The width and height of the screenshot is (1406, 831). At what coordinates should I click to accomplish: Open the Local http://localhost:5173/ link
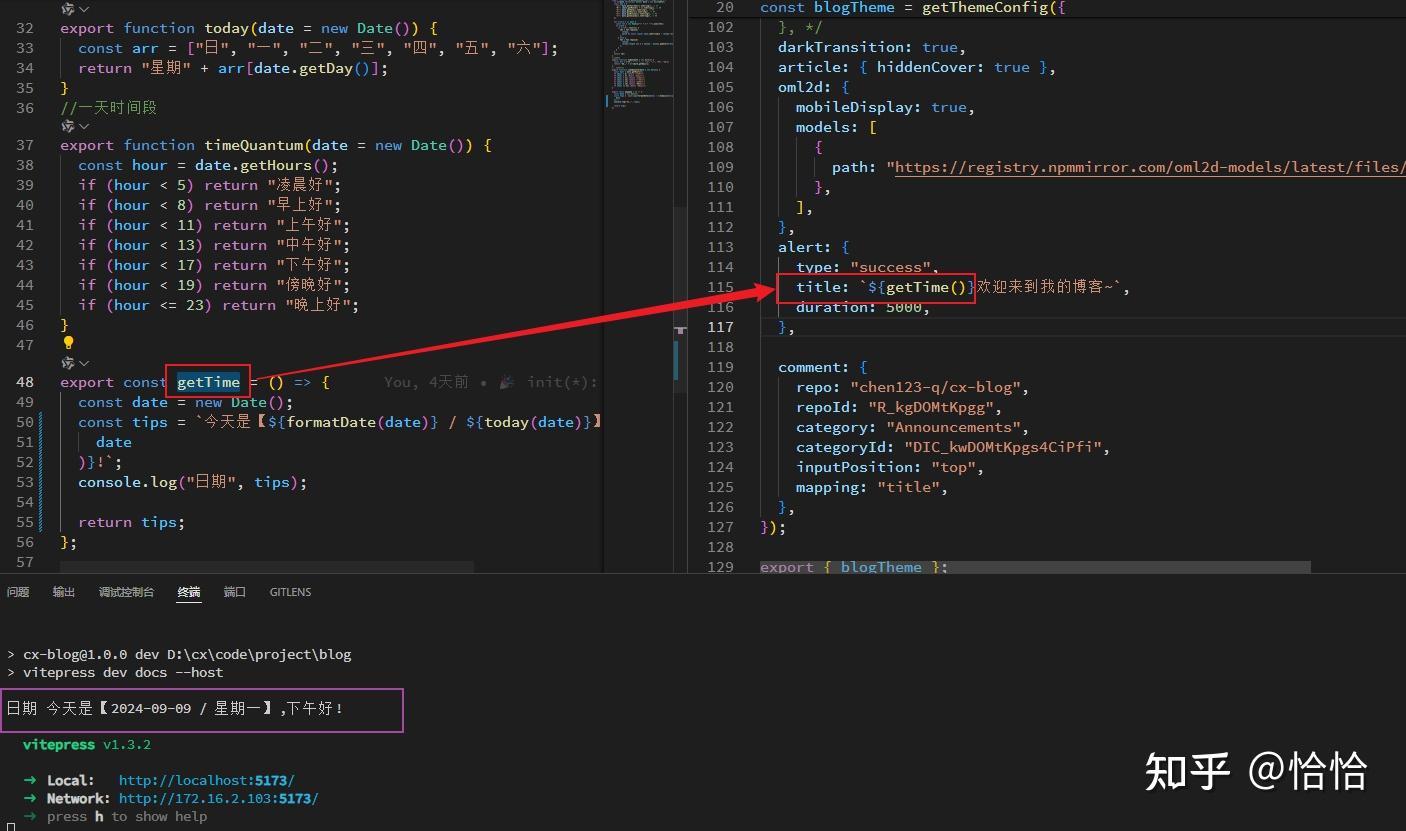click(207, 780)
